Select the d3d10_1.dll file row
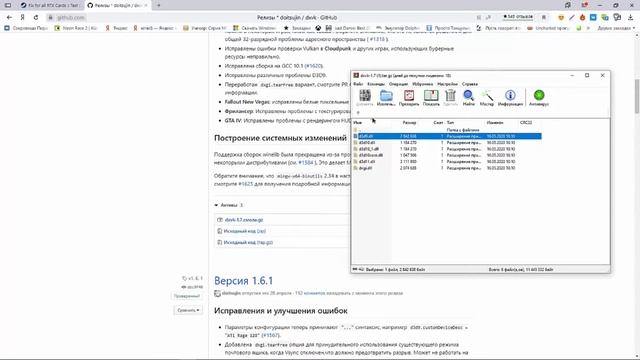Screen dimensions: 640x360 (447, 149)
